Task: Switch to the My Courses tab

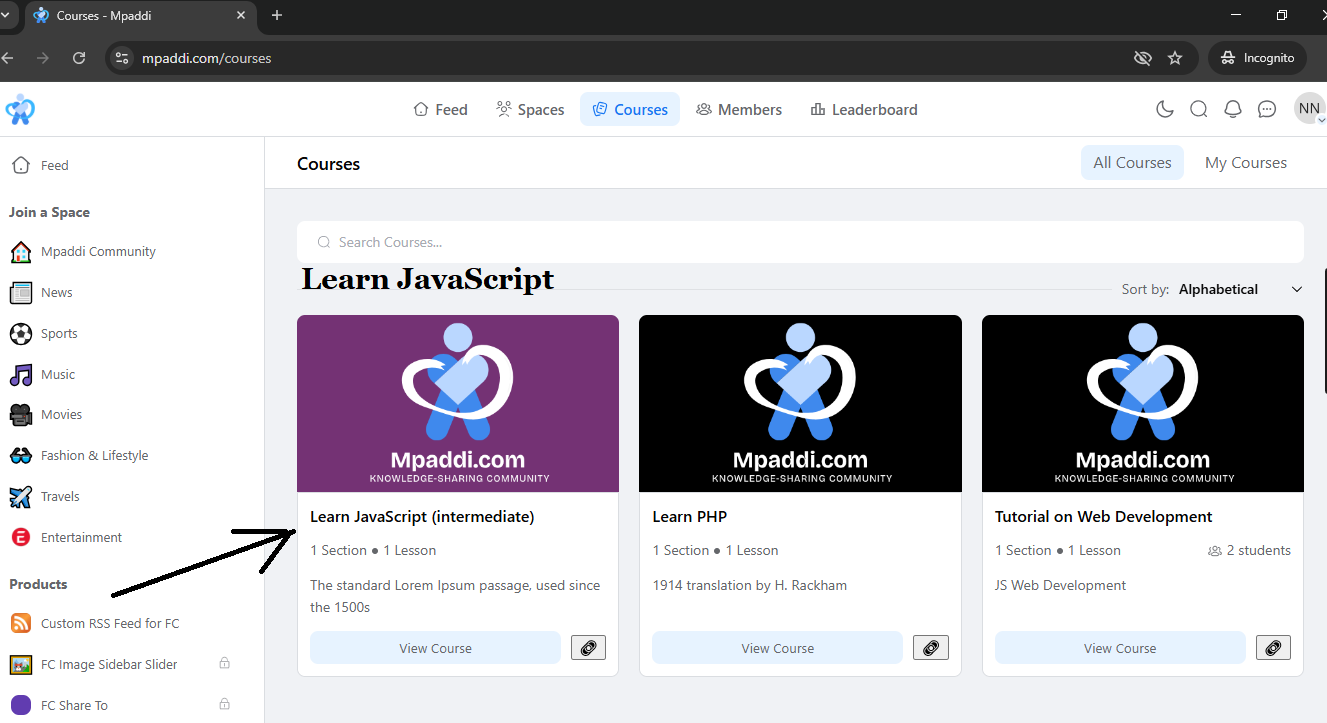Action: tap(1246, 163)
